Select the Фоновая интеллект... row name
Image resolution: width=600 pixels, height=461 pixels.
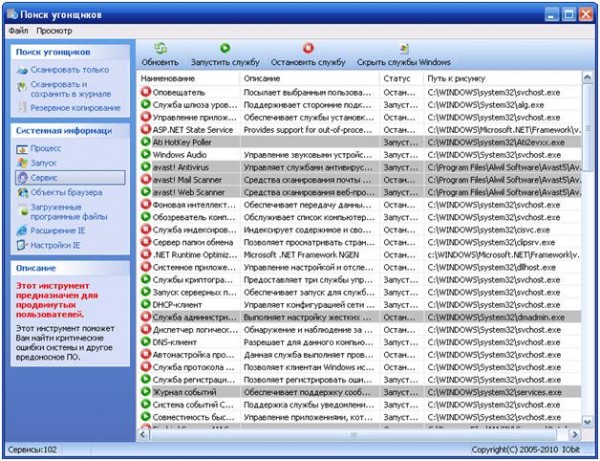(x=194, y=205)
